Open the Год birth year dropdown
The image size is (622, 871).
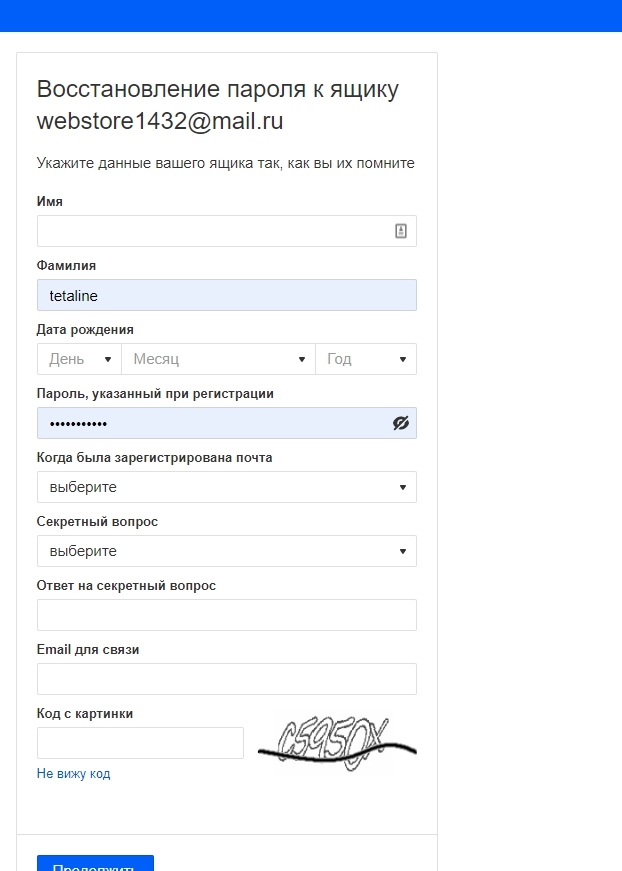366,359
